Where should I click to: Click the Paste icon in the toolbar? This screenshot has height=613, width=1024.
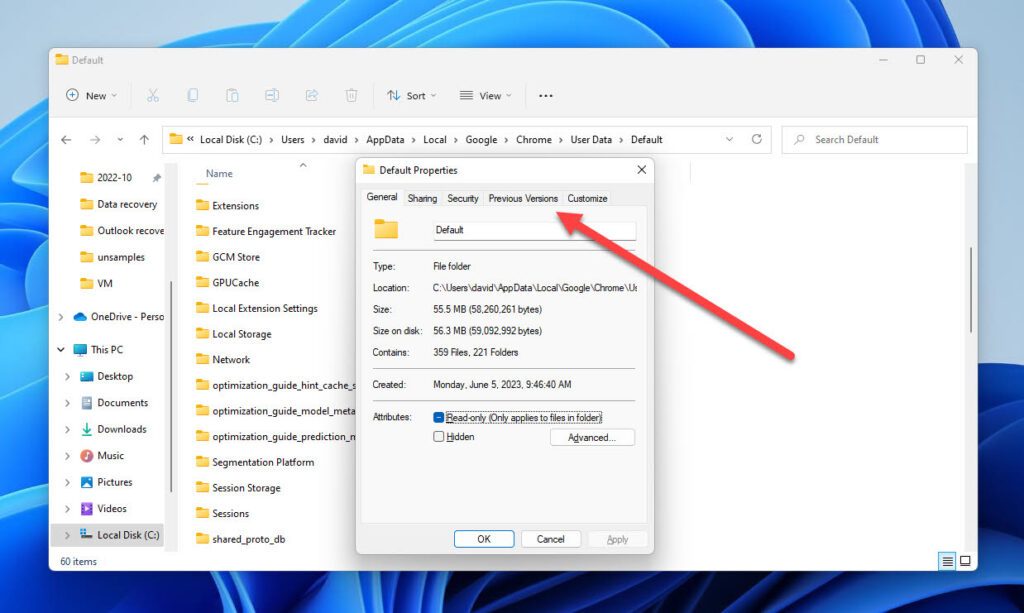pos(232,95)
